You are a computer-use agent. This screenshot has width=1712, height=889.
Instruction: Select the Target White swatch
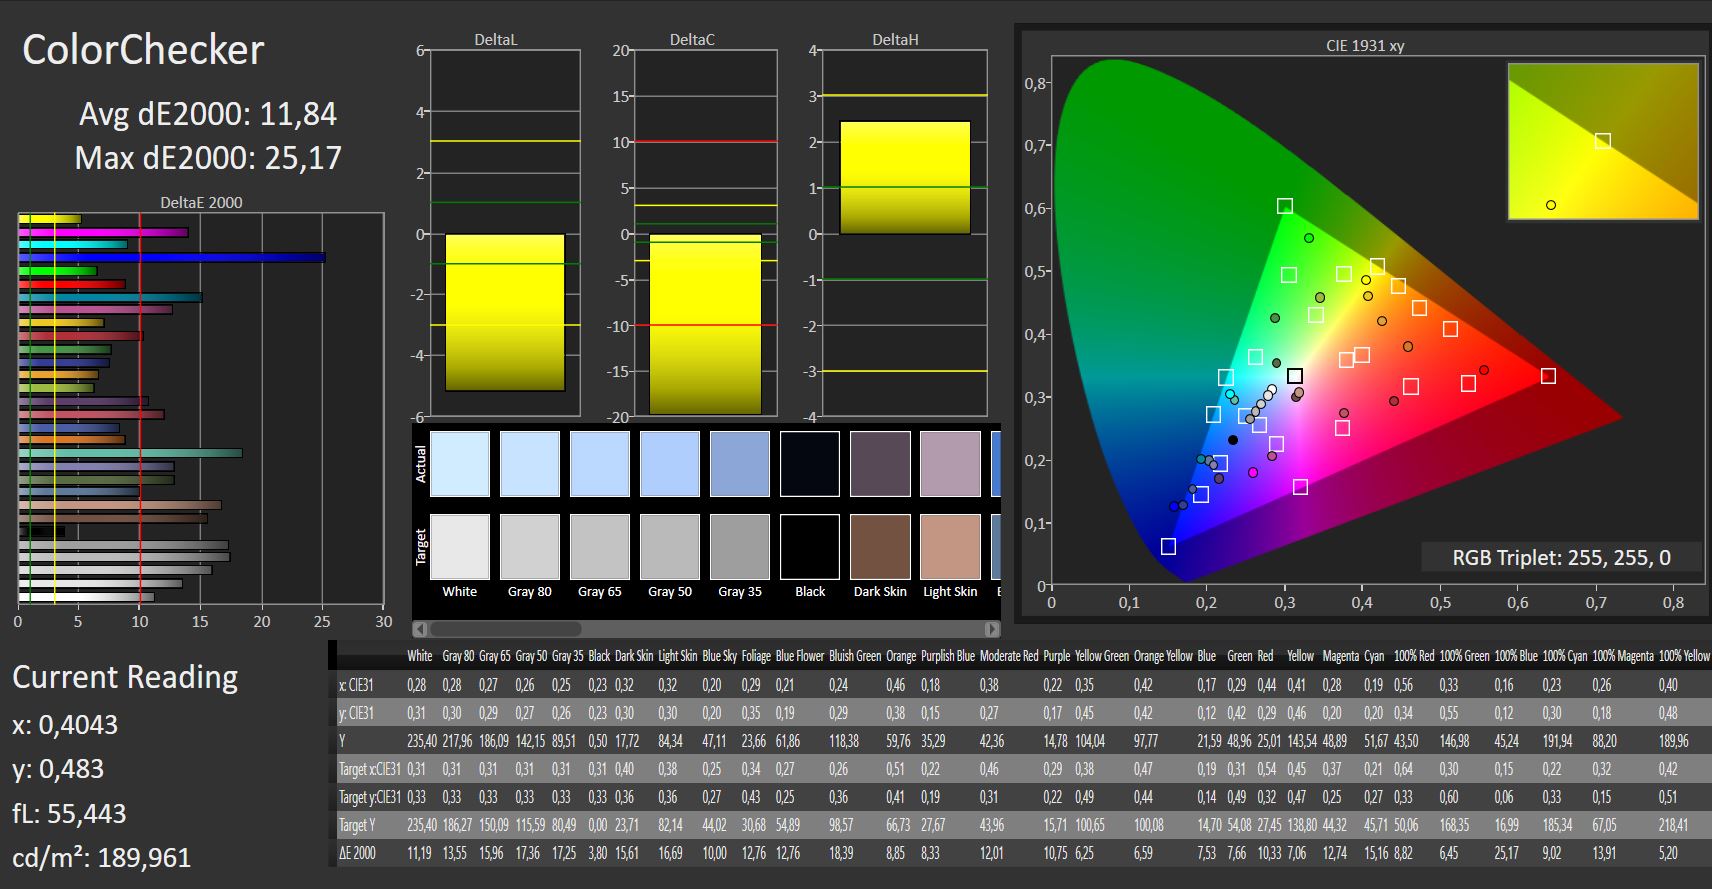tap(460, 546)
